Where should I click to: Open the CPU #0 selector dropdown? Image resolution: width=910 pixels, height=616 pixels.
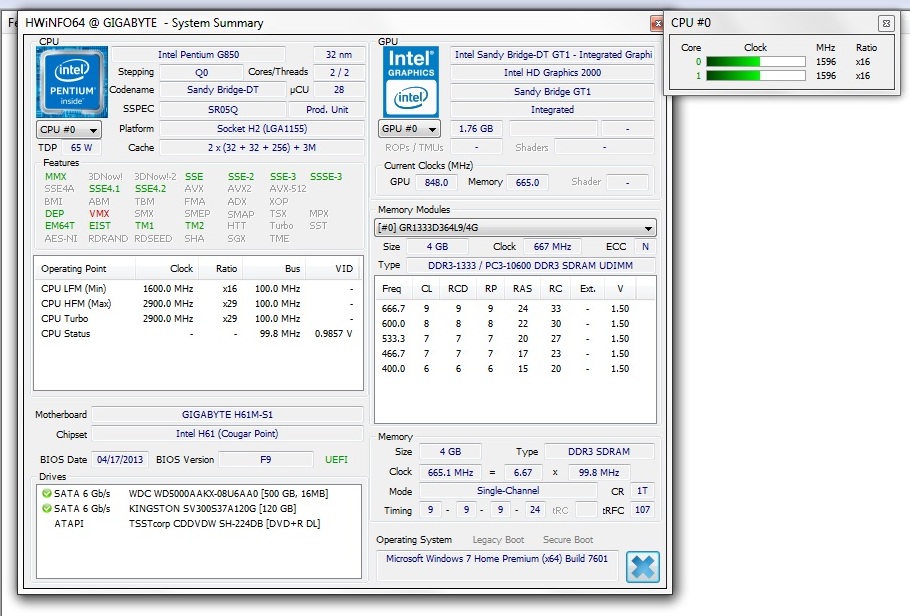pyautogui.click(x=69, y=129)
